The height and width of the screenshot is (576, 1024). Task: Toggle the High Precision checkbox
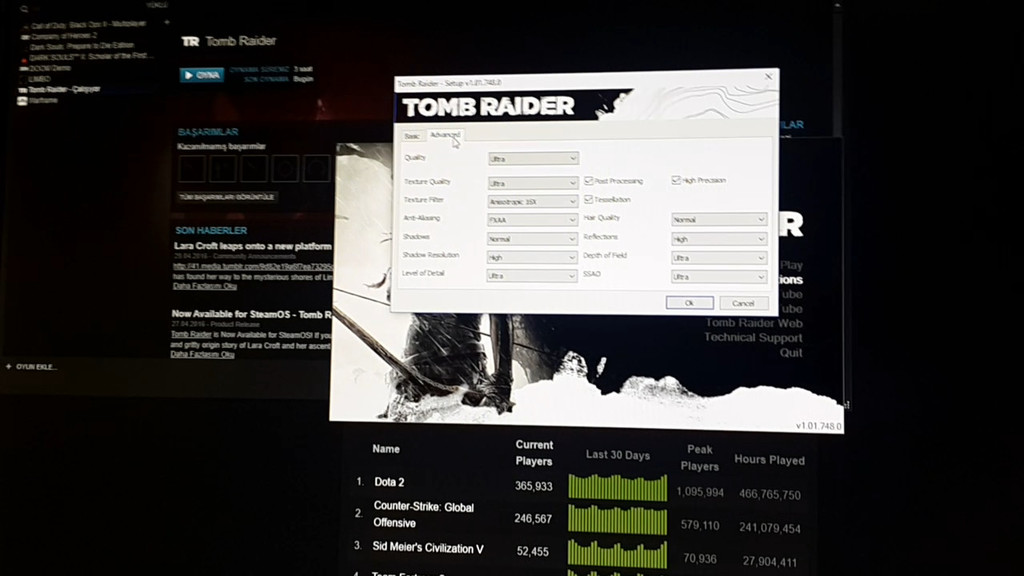pos(676,180)
